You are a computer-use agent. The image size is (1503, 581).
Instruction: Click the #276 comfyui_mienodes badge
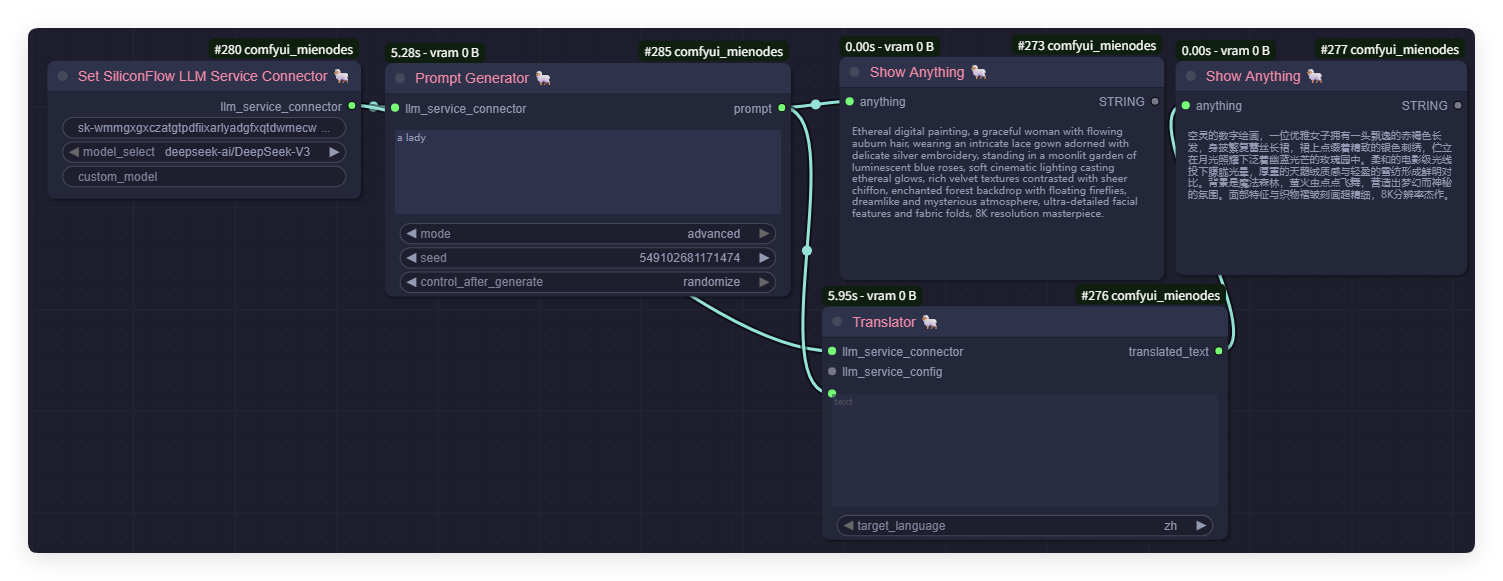pos(1151,295)
